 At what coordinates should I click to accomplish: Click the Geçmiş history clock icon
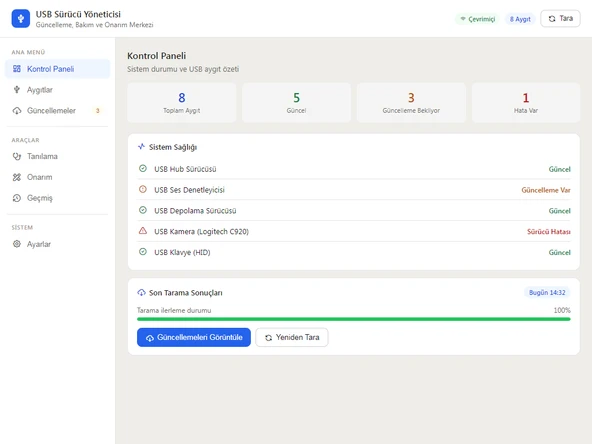point(17,198)
